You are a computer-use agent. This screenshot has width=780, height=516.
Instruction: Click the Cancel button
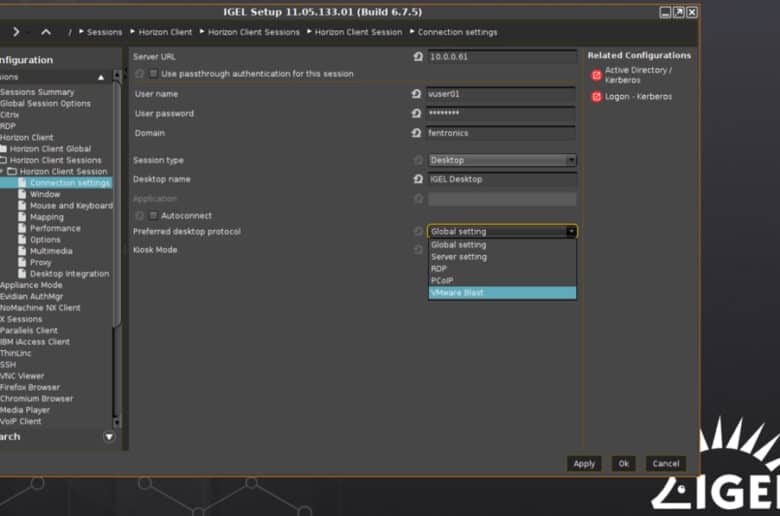[666, 464]
